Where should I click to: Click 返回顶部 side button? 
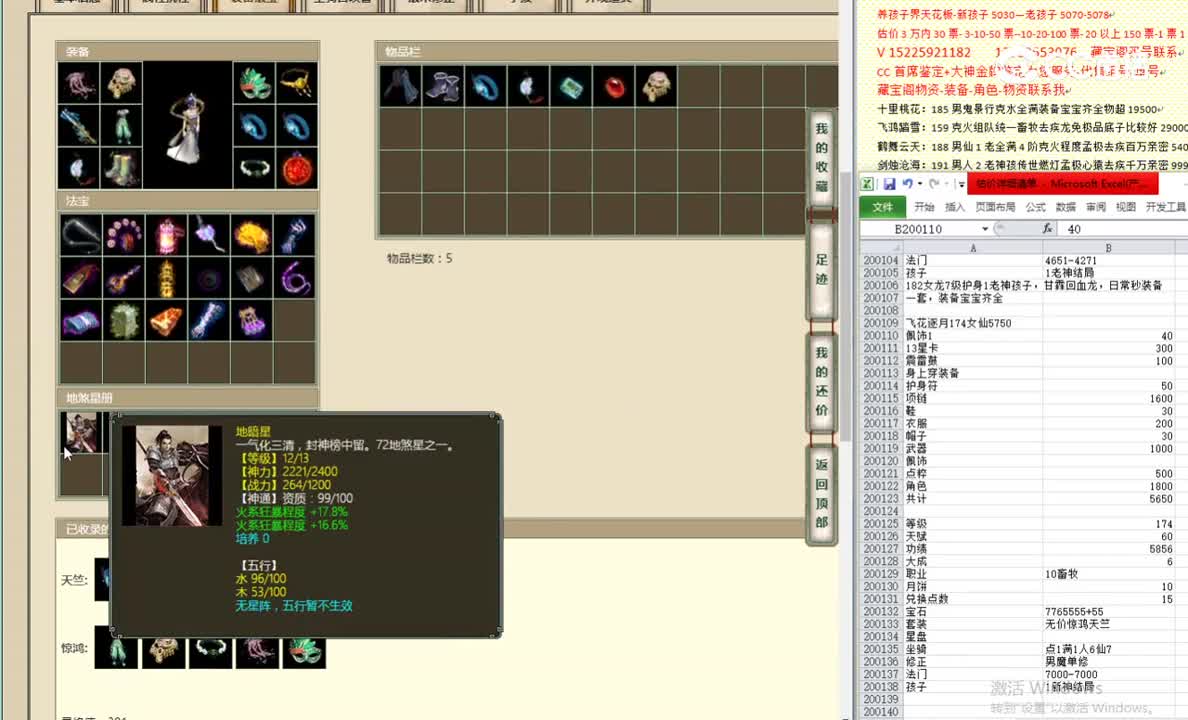821,493
